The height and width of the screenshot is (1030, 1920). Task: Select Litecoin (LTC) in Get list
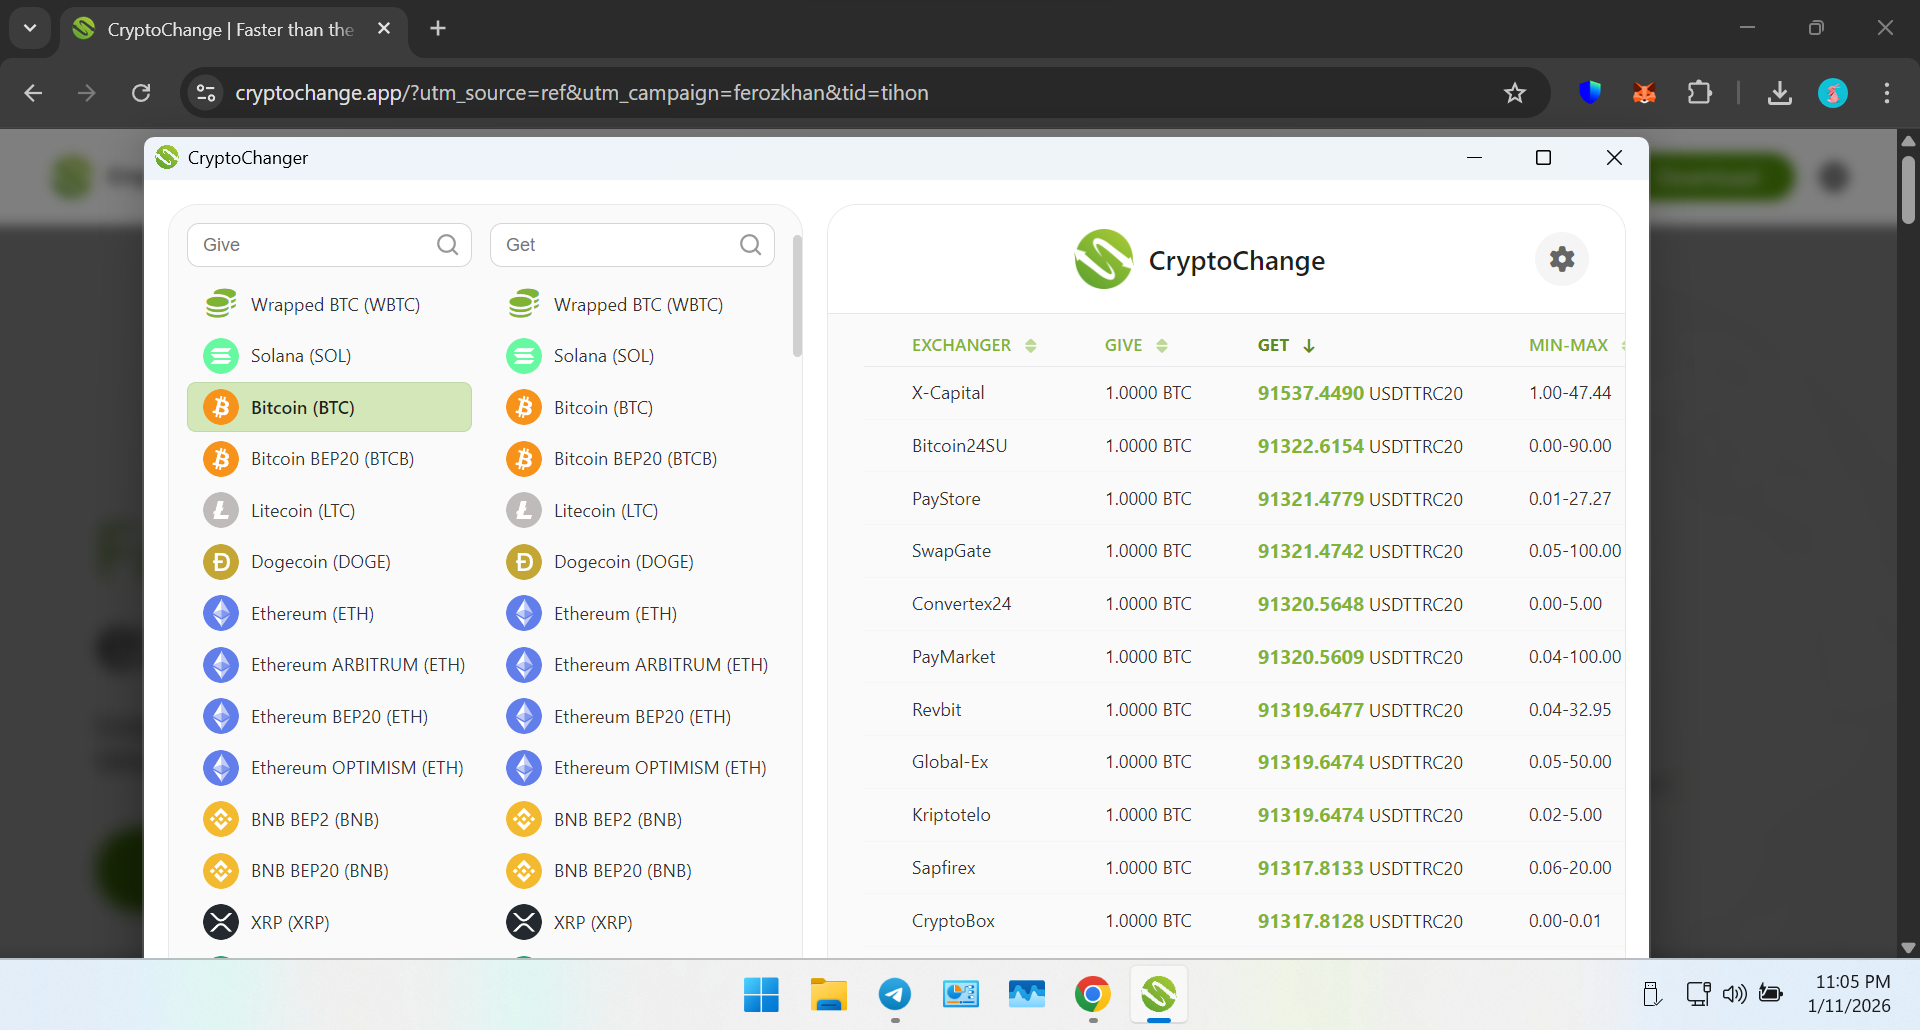click(x=632, y=511)
